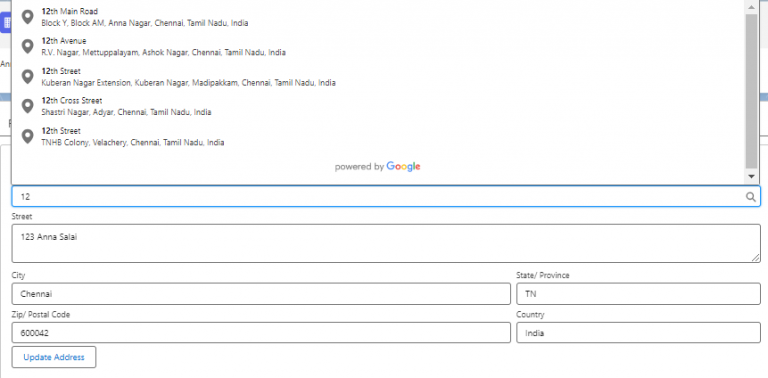Click pin icon beside 12th Cross Street

28,106
